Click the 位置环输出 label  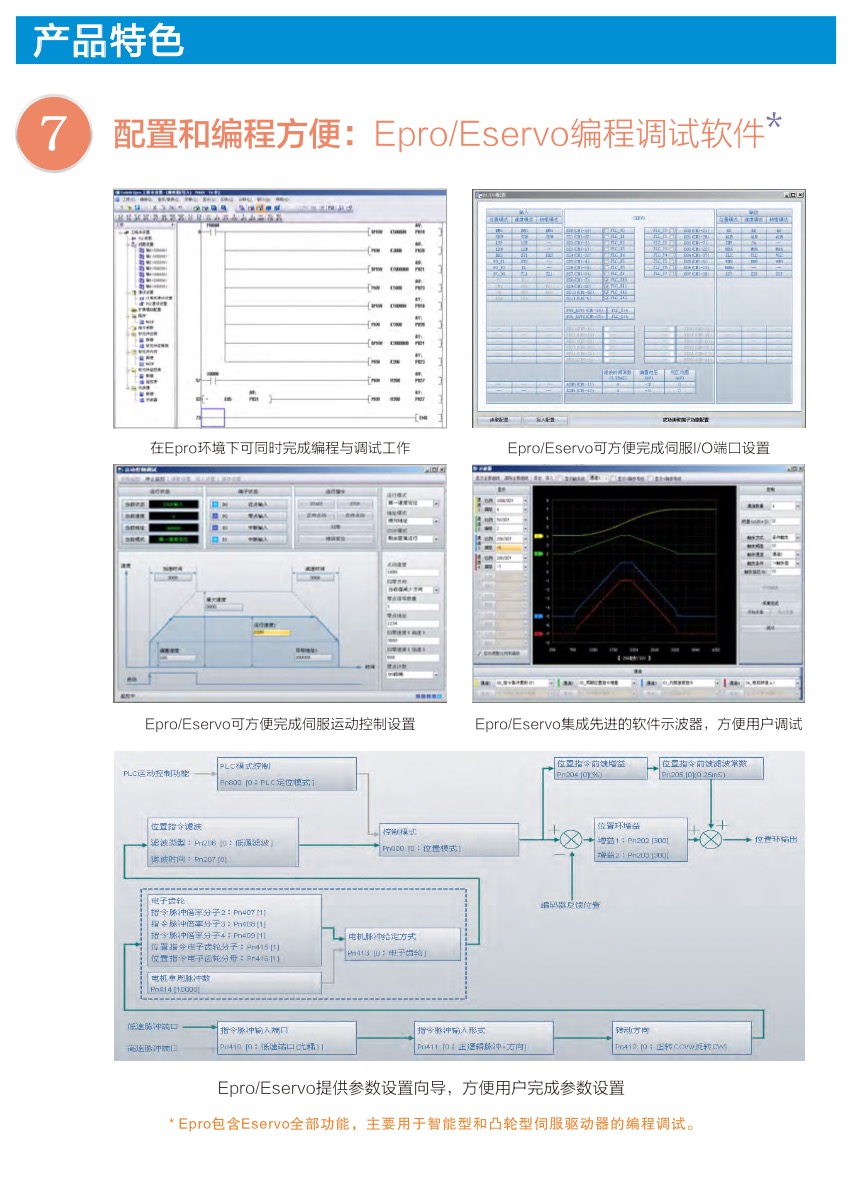776,839
